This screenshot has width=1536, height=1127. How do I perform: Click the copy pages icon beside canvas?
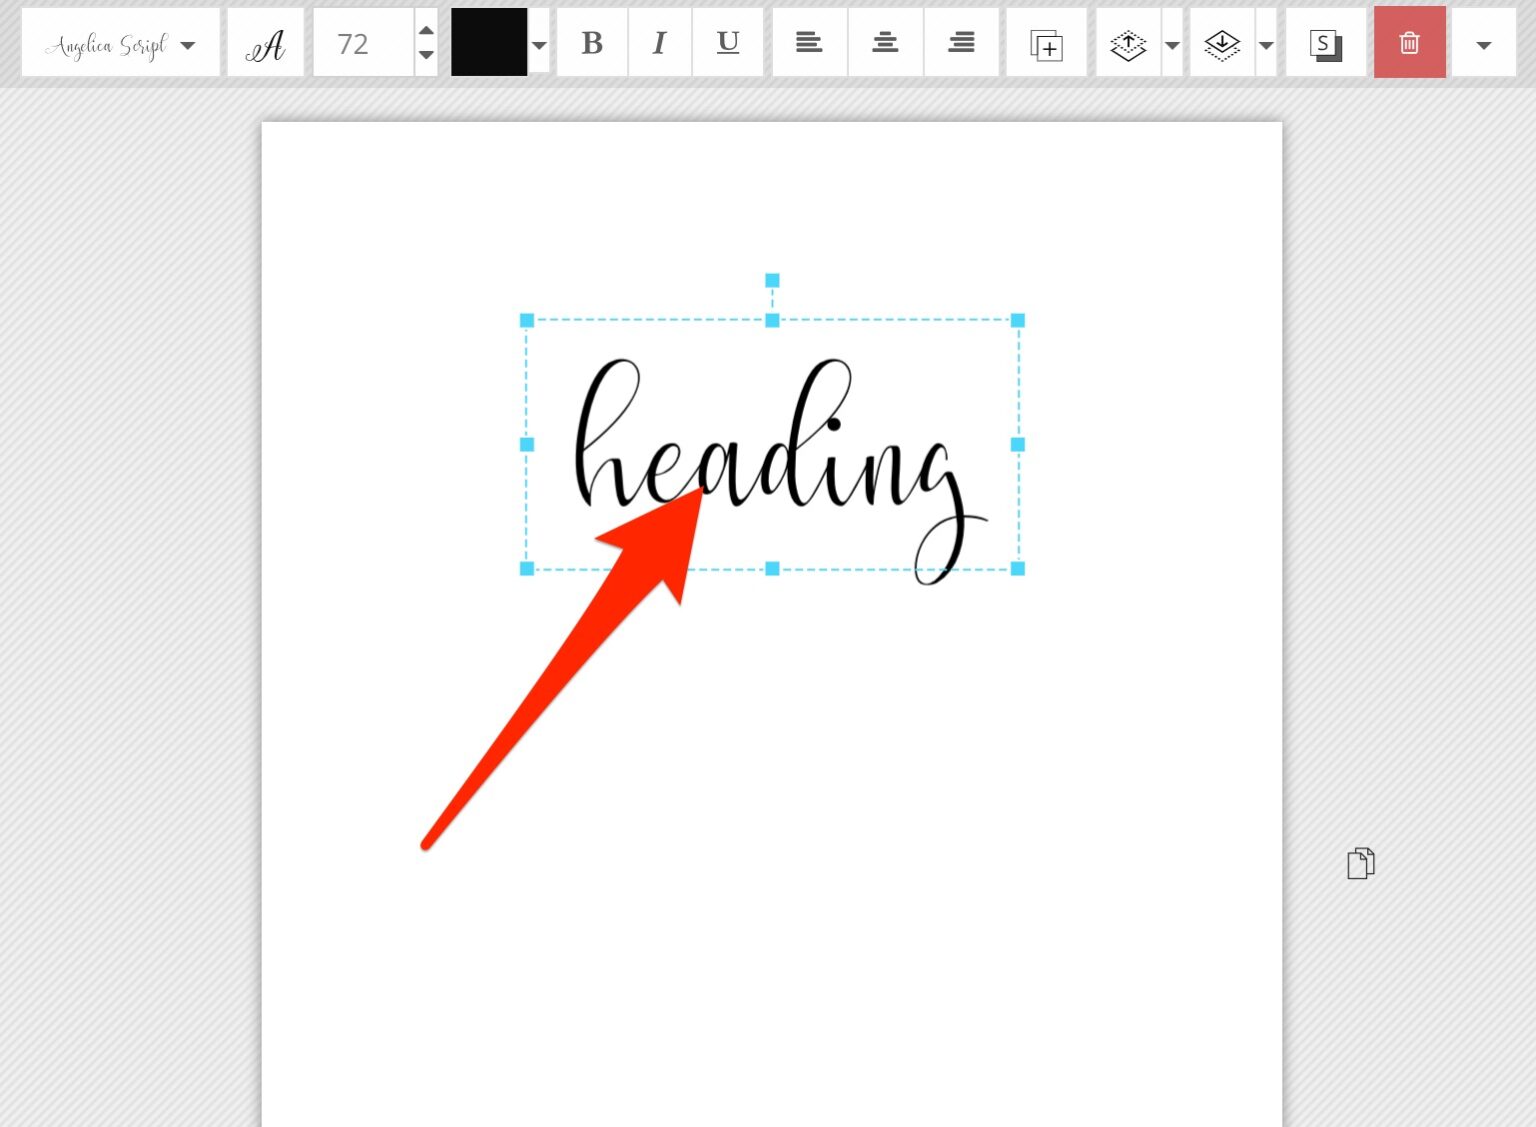pyautogui.click(x=1361, y=863)
